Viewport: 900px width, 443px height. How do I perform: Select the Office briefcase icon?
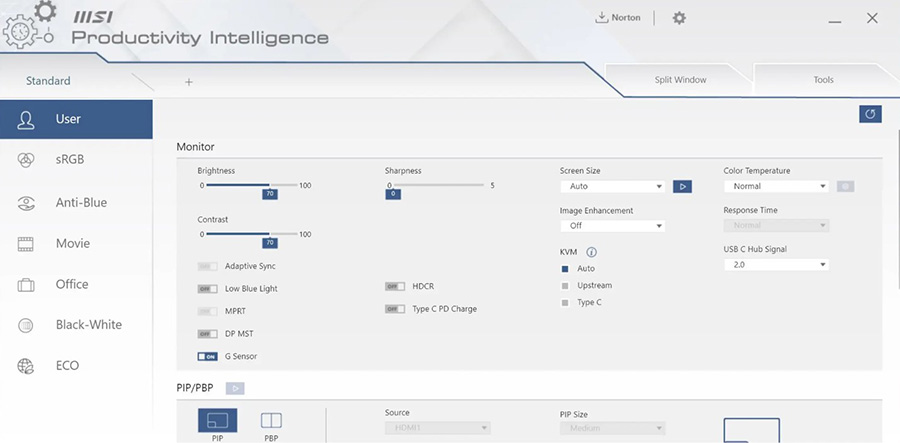tap(26, 285)
